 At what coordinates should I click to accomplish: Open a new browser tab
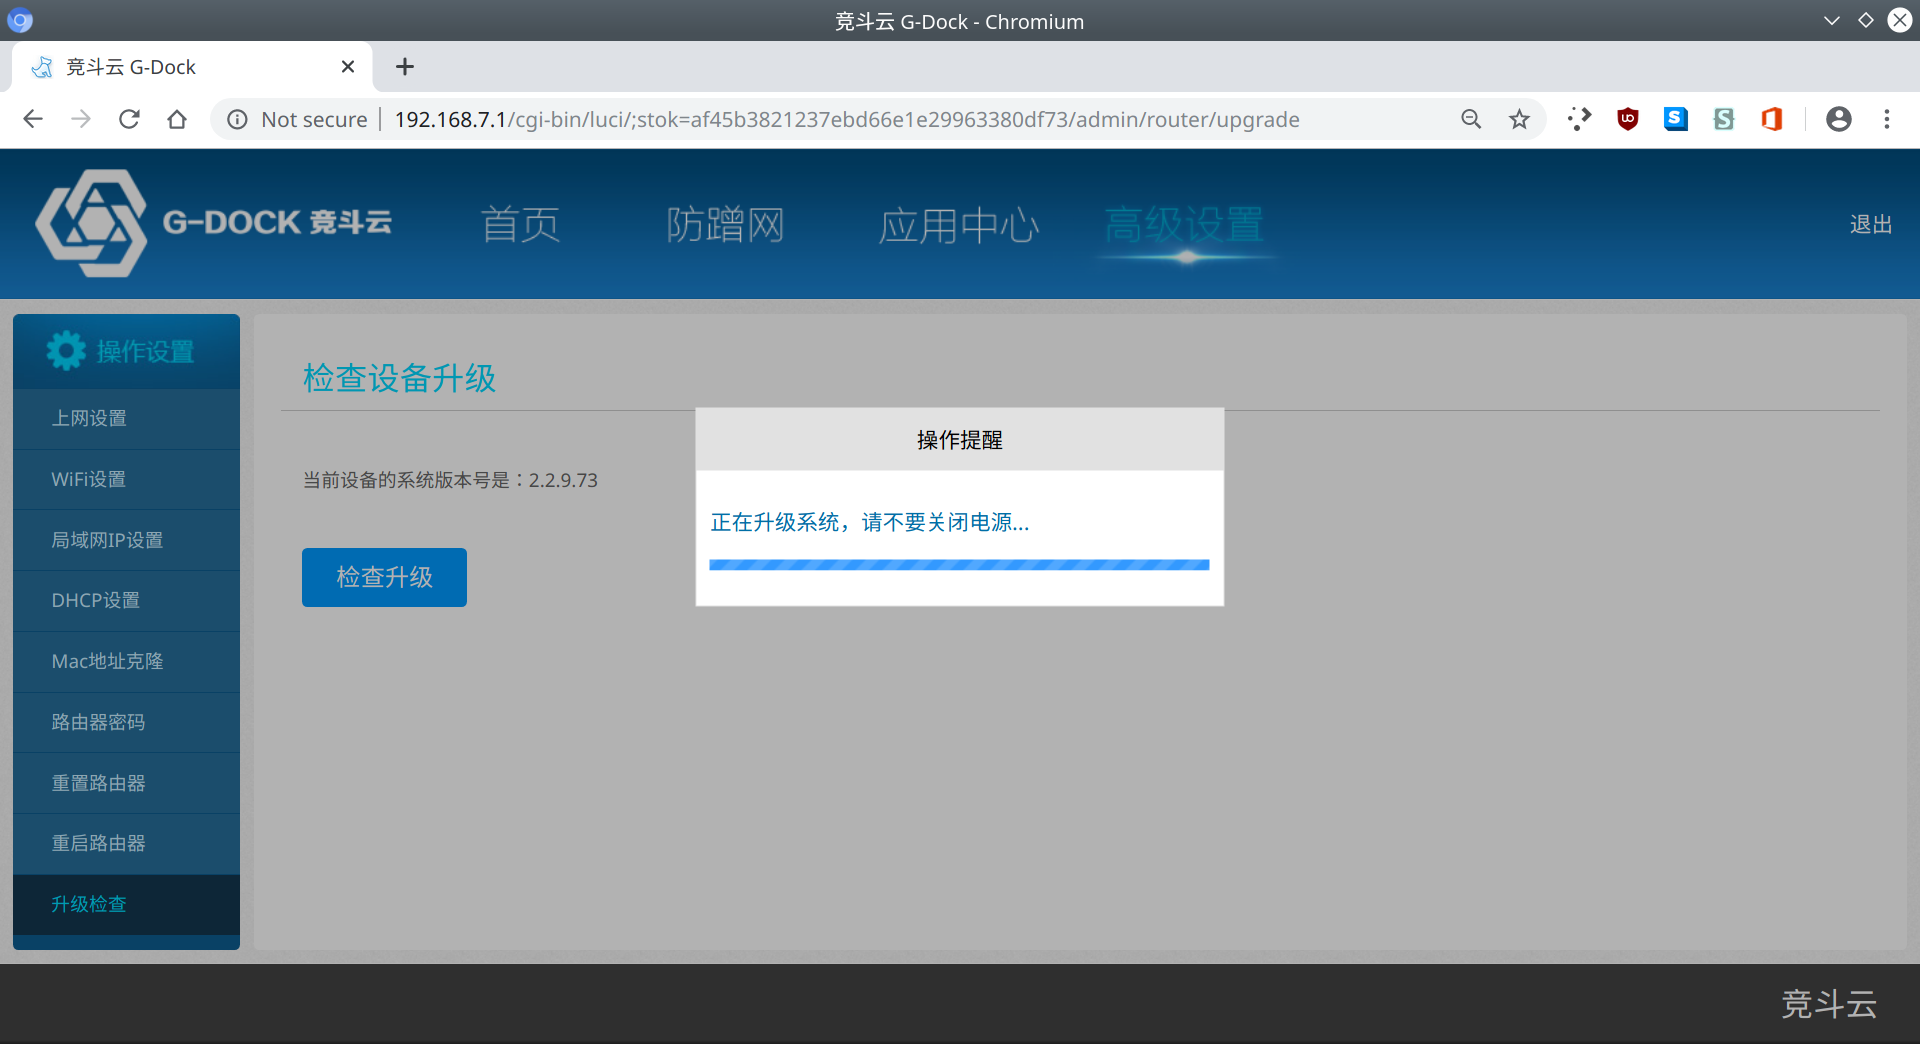tap(404, 67)
